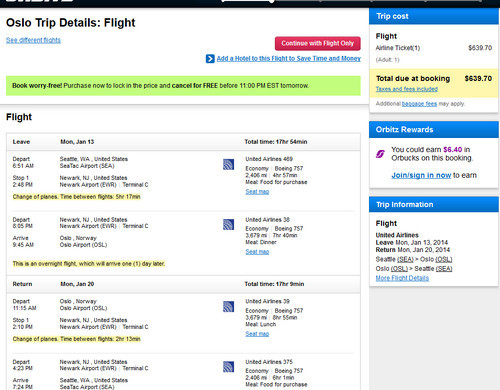Open Add a Hotel to this Flight link

tap(289, 58)
